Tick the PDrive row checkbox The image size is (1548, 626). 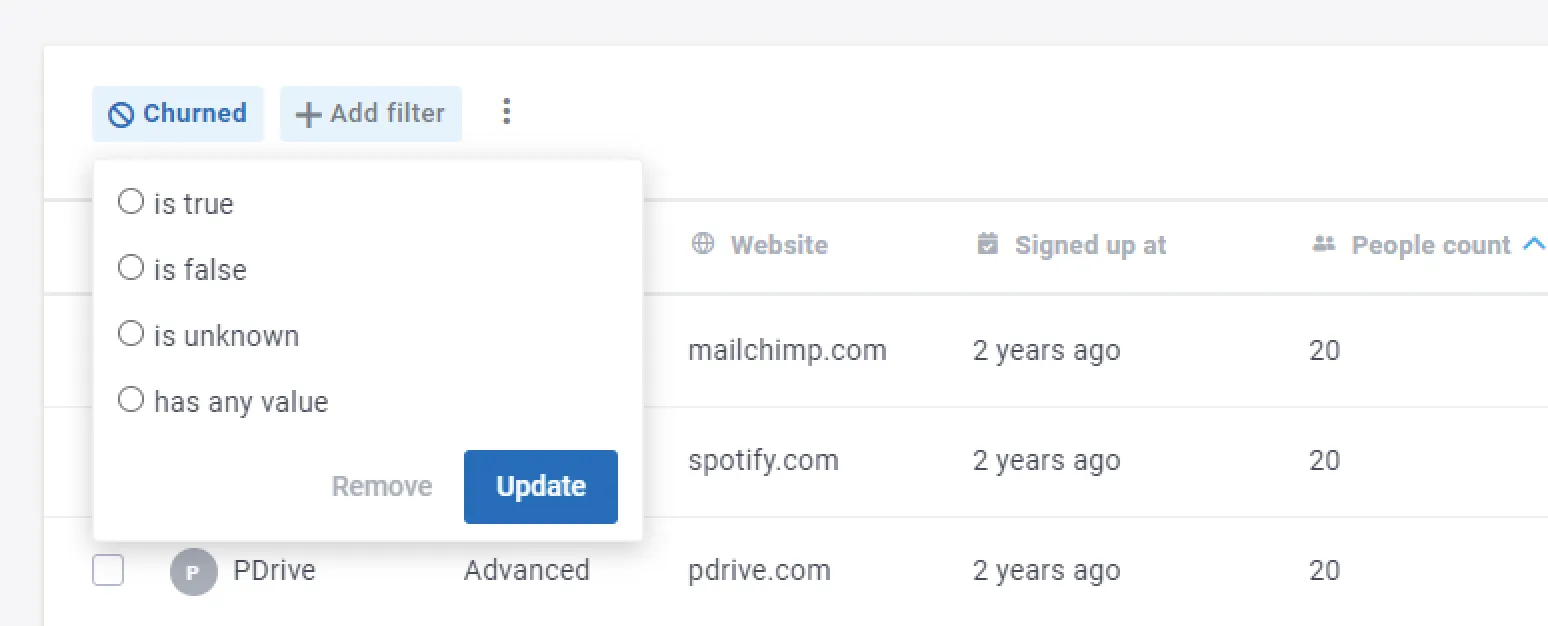click(x=108, y=570)
